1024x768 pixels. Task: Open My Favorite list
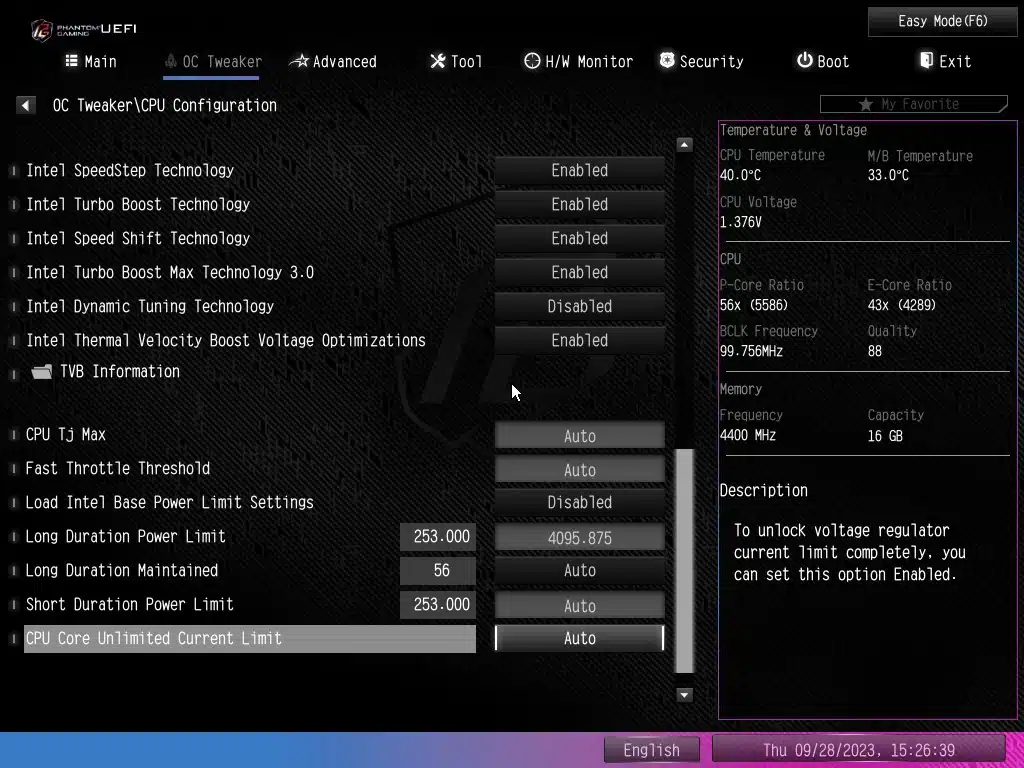coord(914,104)
